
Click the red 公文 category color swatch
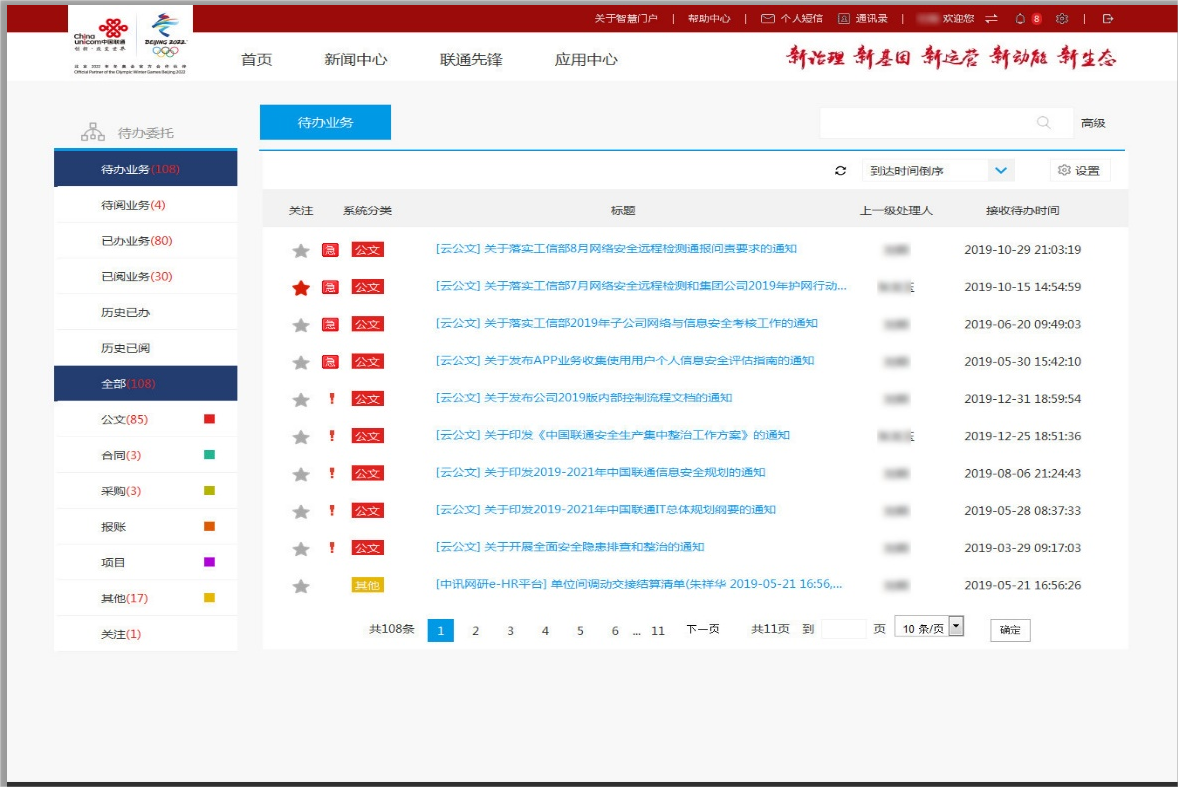point(209,419)
